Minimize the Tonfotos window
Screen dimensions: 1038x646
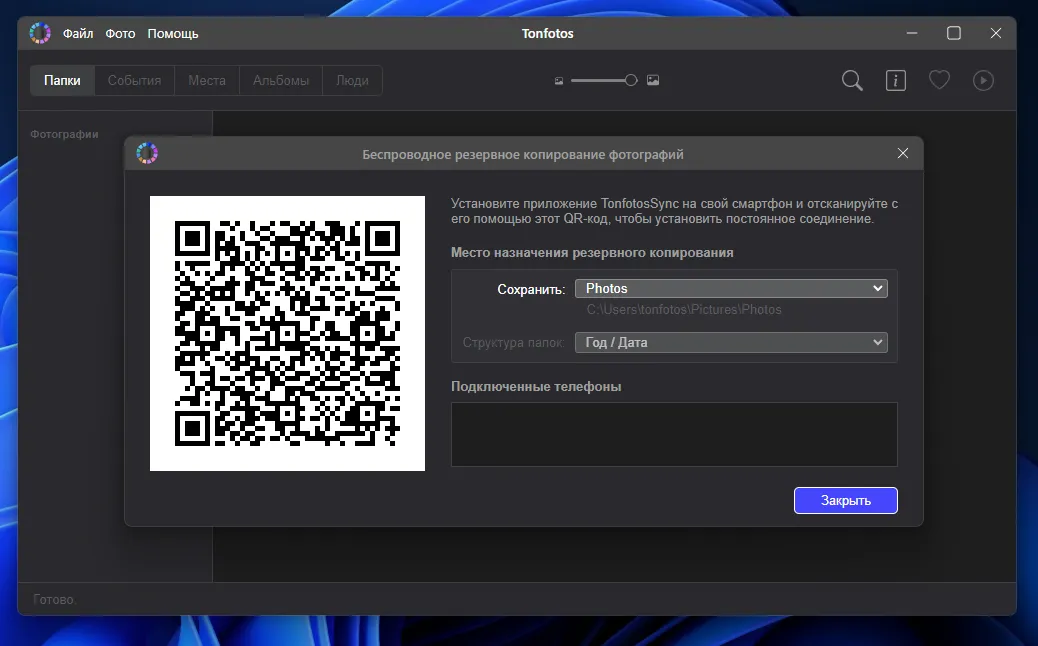coord(912,33)
